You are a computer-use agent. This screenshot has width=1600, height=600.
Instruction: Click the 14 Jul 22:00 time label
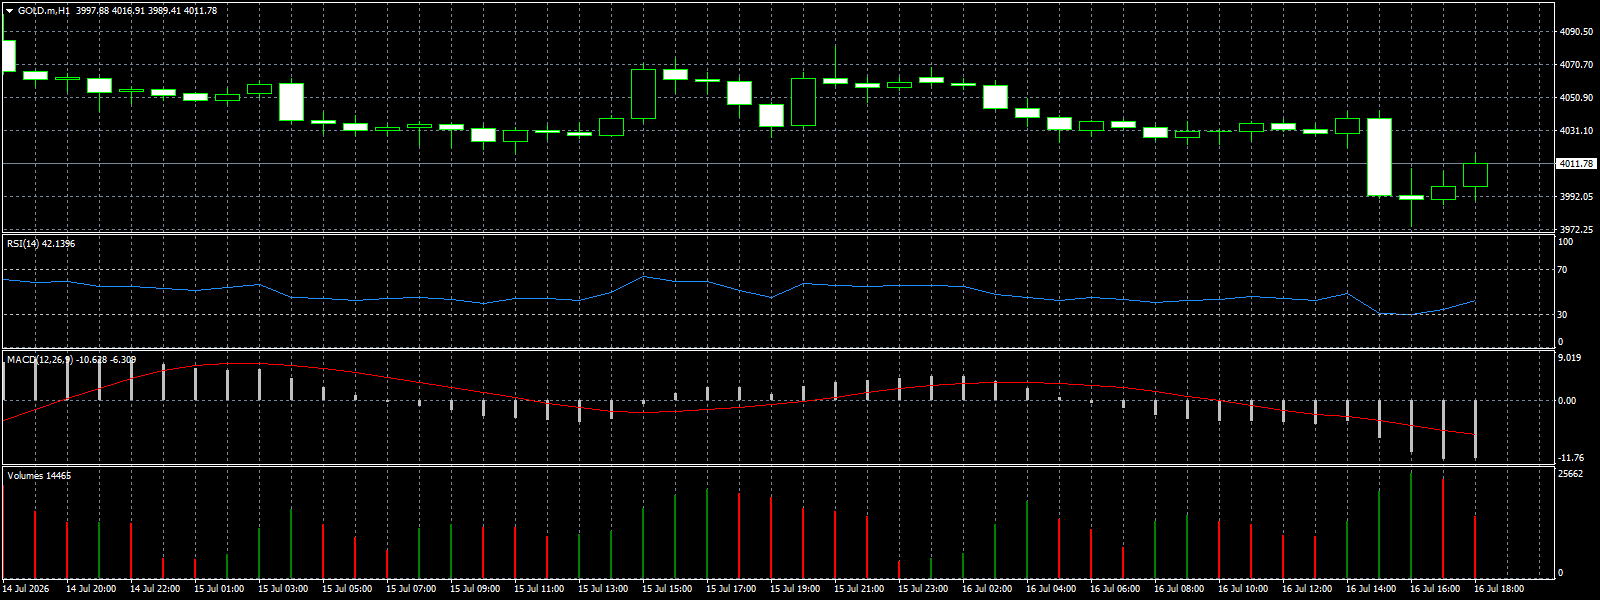(x=155, y=589)
